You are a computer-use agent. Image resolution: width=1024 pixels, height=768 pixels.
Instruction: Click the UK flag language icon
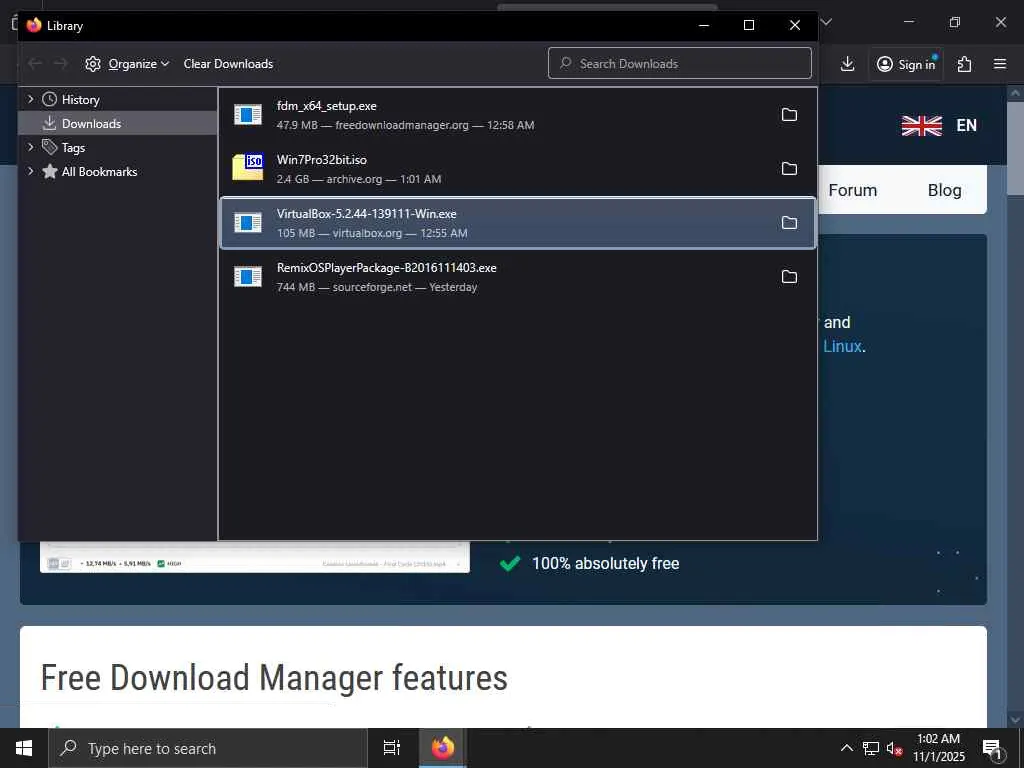[x=921, y=125]
